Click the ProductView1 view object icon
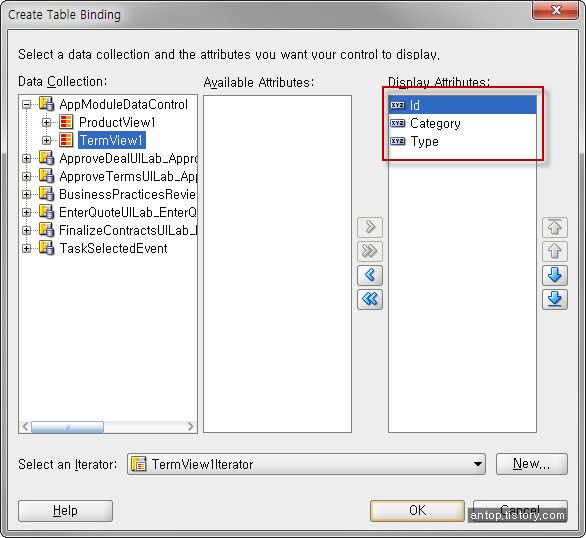 (x=66, y=122)
